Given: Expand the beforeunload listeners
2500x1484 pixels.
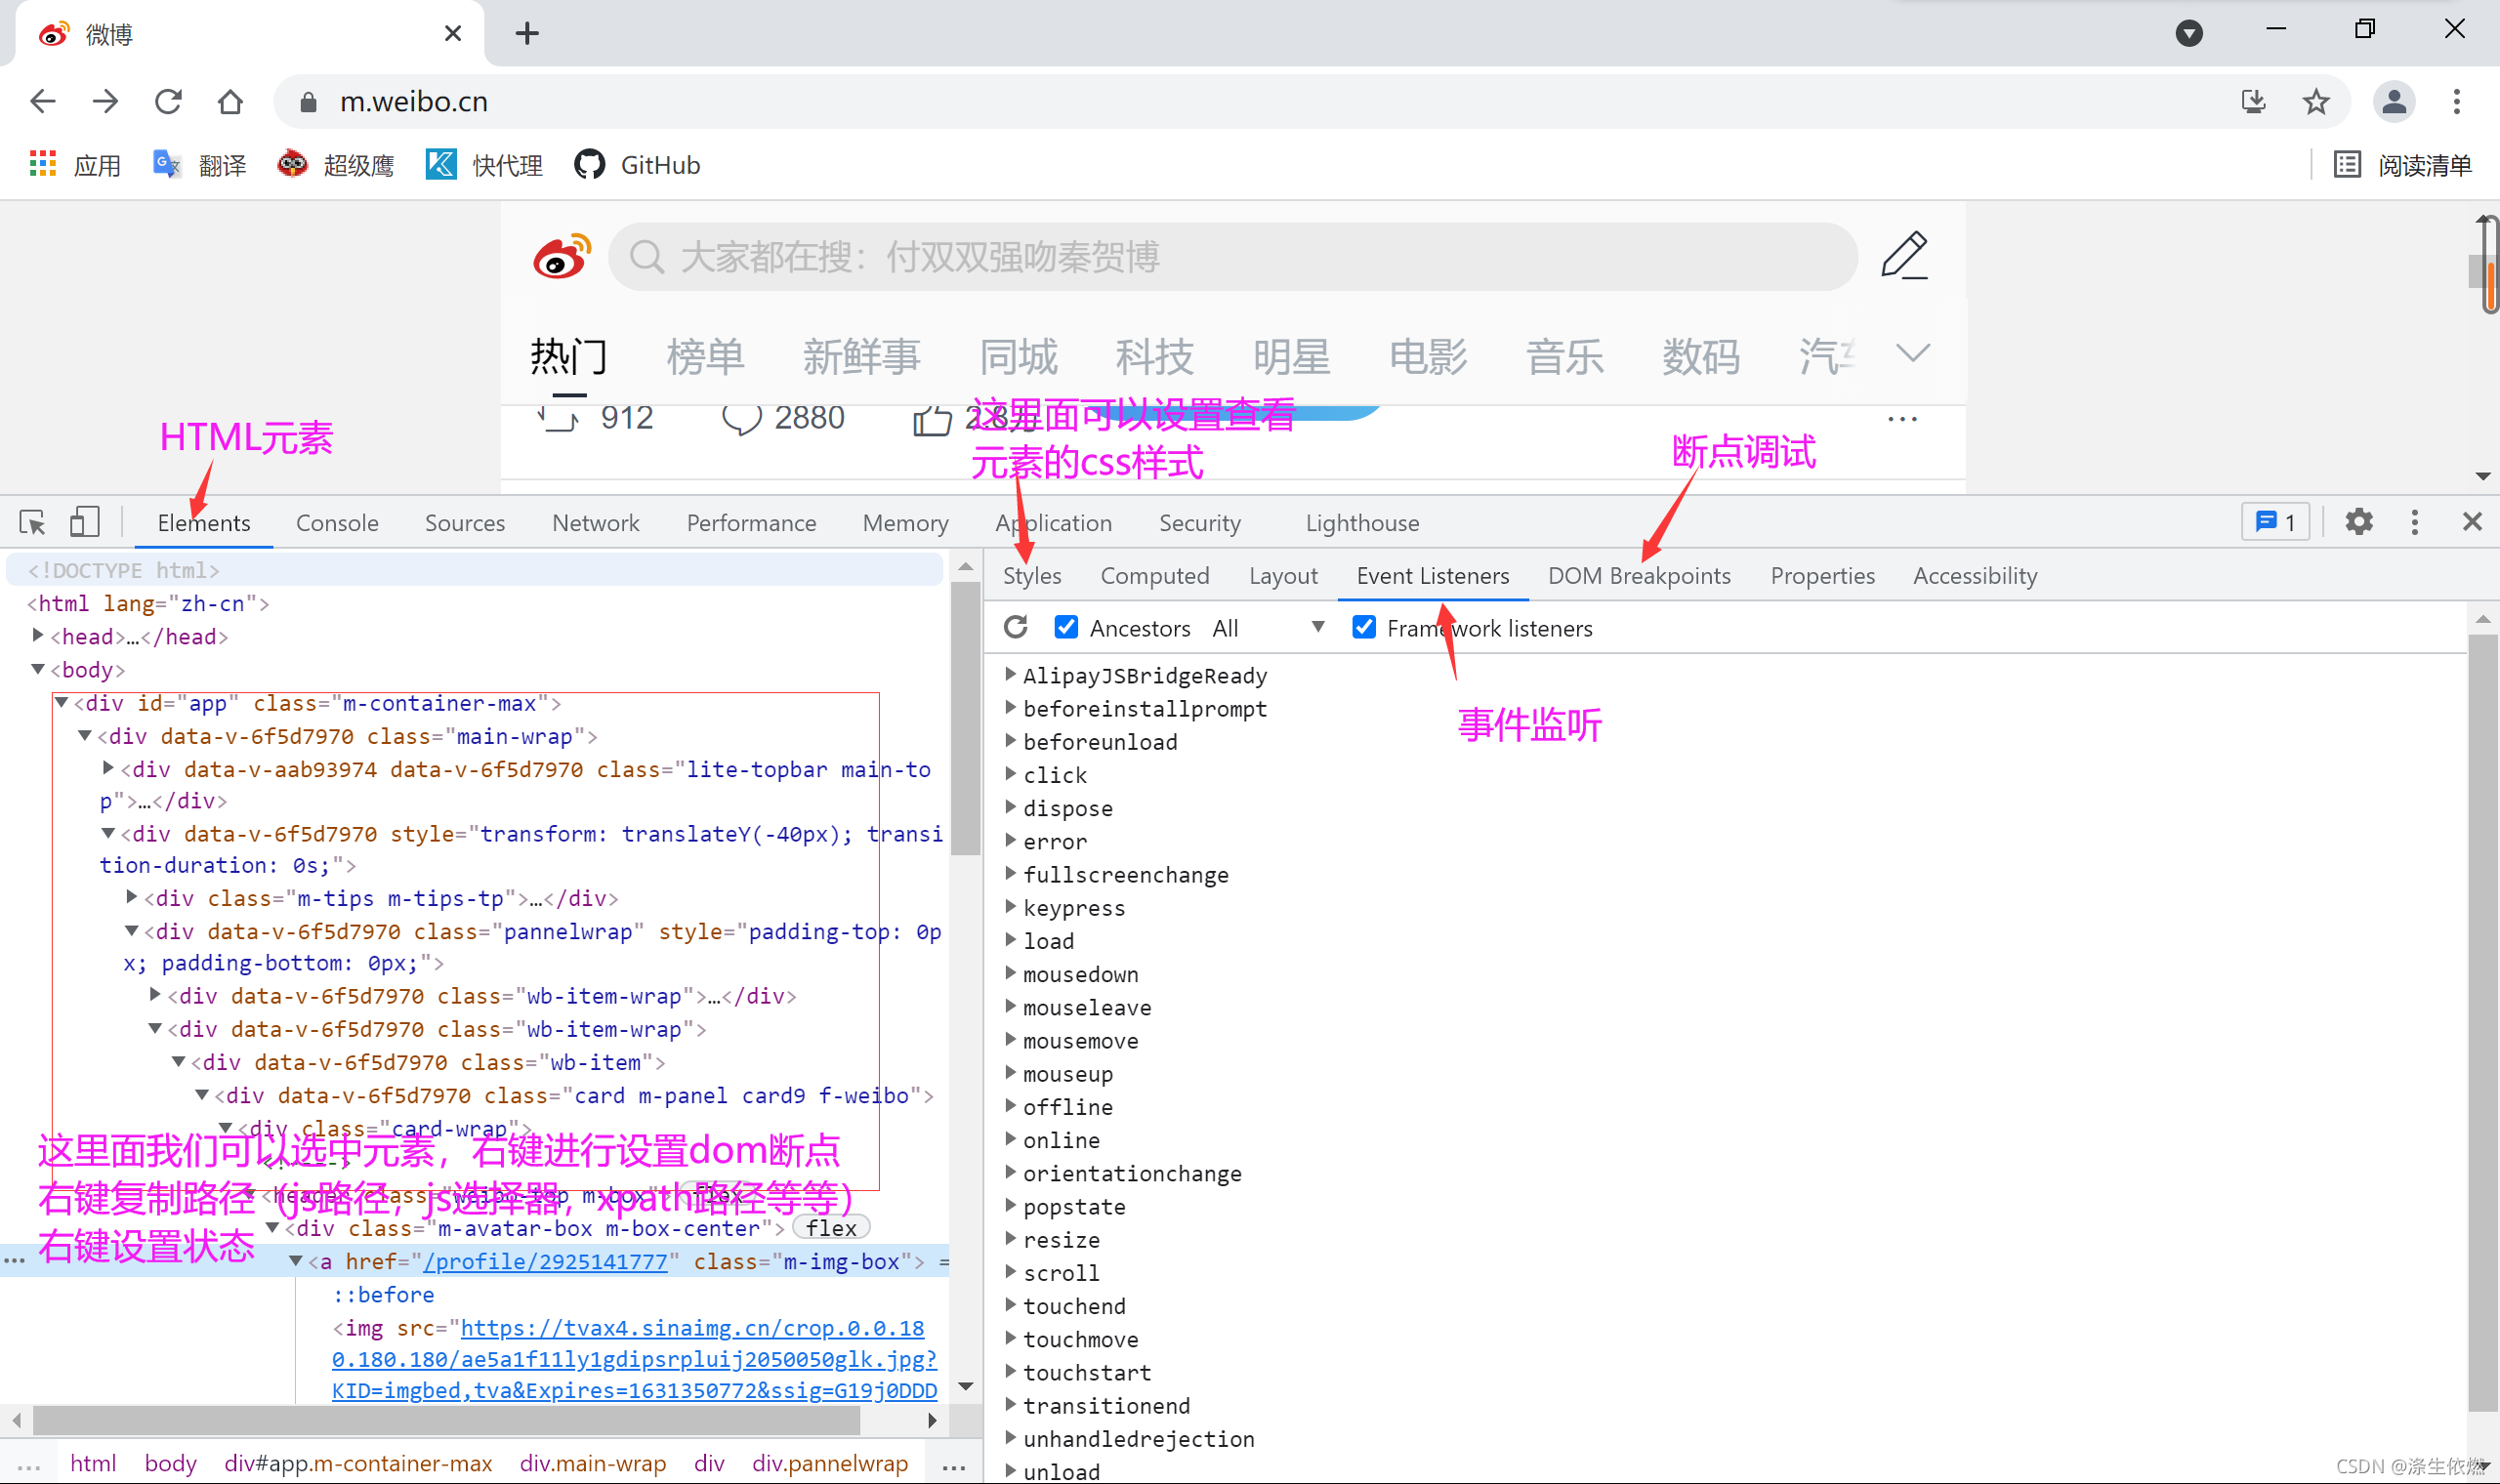Looking at the screenshot, I should click(x=1010, y=741).
